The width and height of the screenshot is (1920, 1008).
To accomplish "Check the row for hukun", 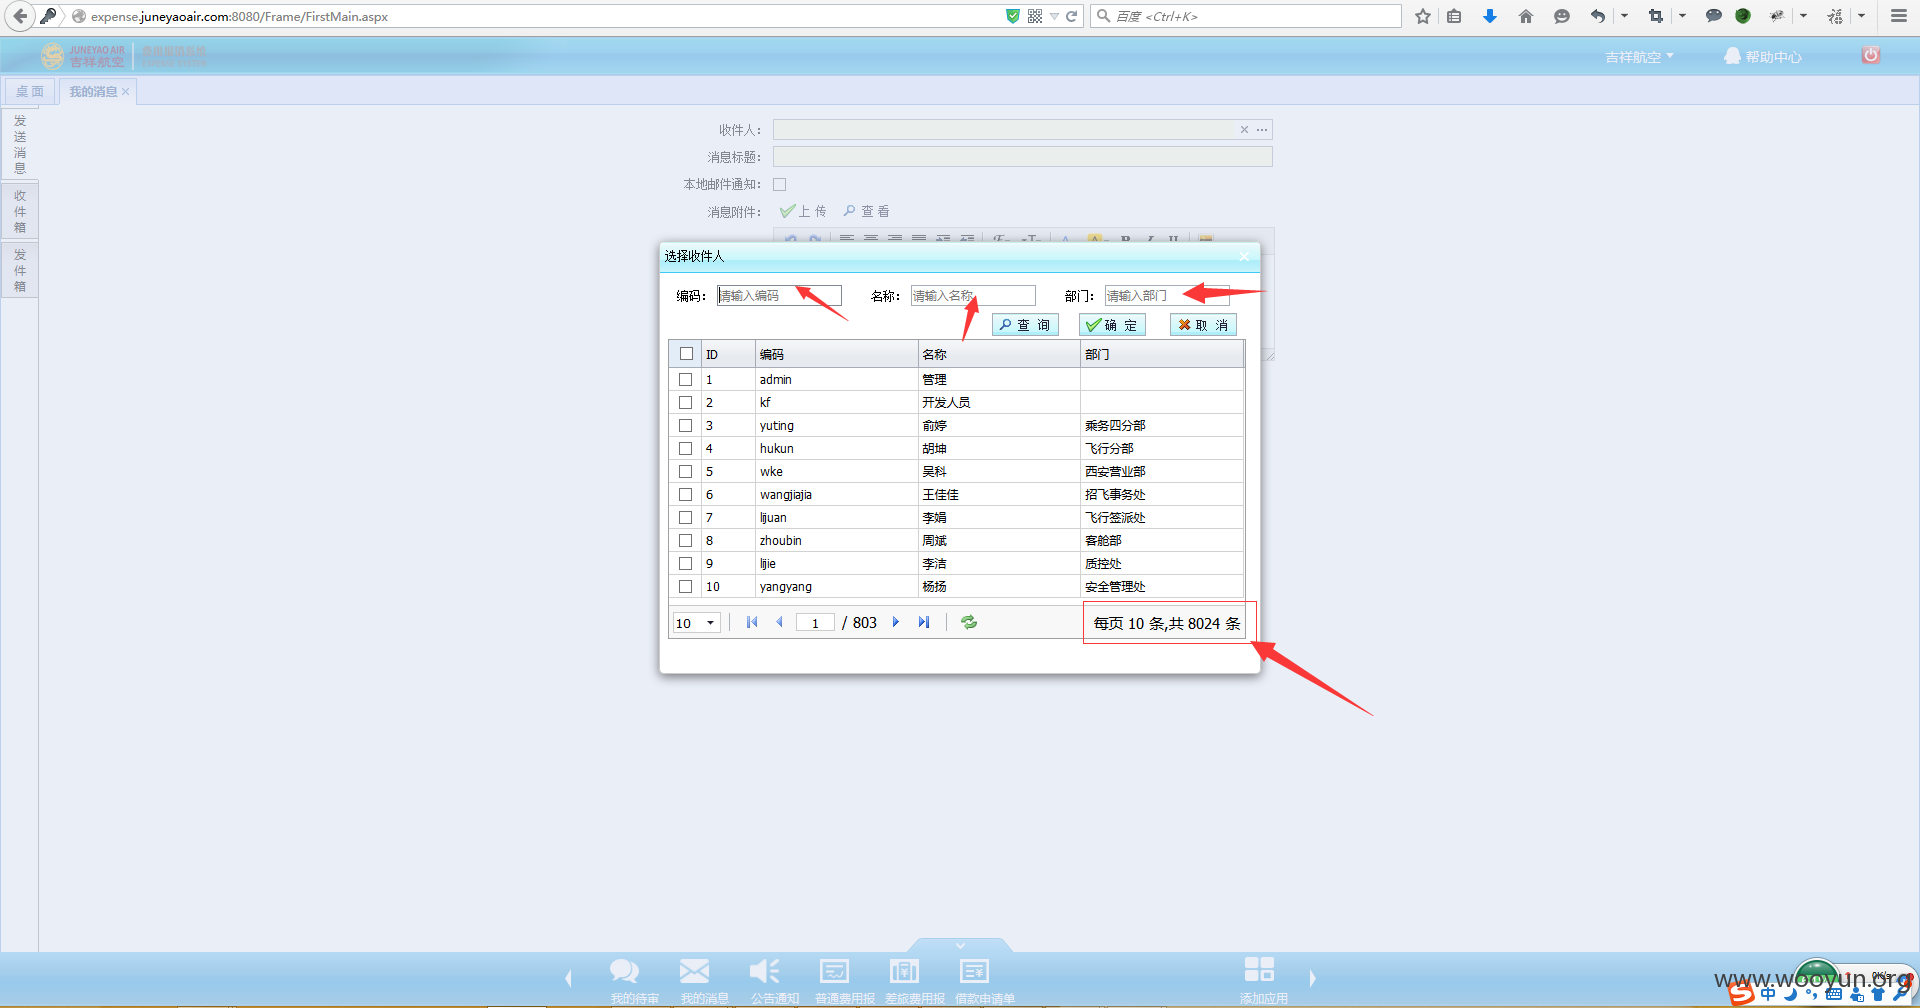I will click(685, 449).
